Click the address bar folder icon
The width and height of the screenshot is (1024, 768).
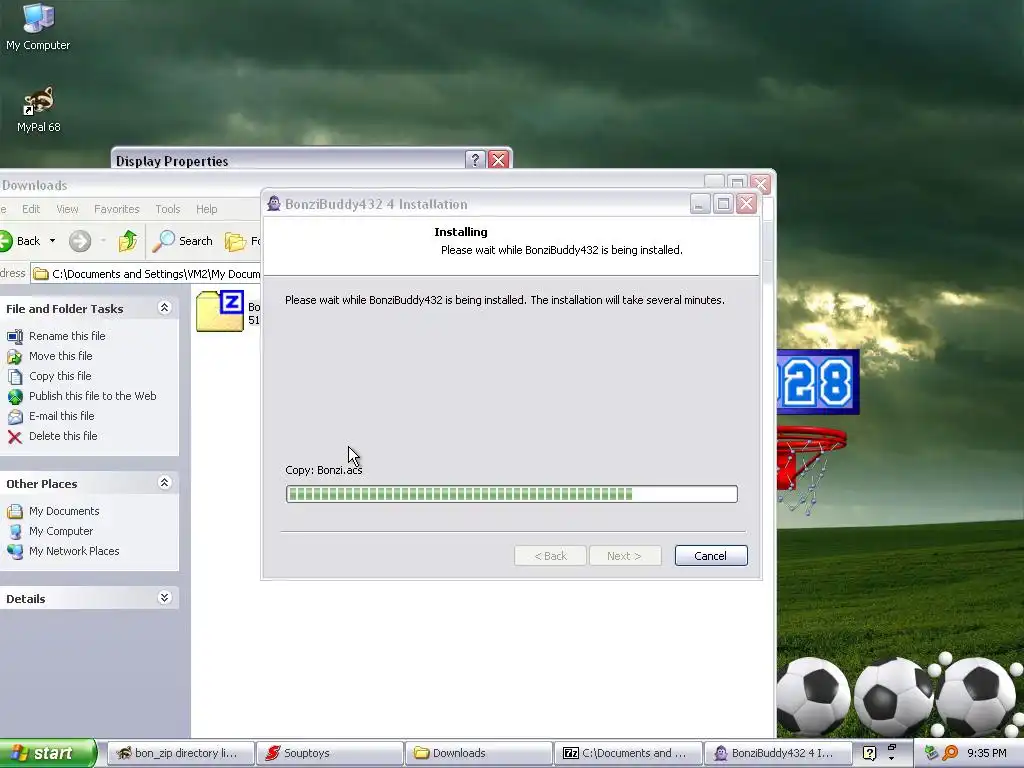pos(40,274)
